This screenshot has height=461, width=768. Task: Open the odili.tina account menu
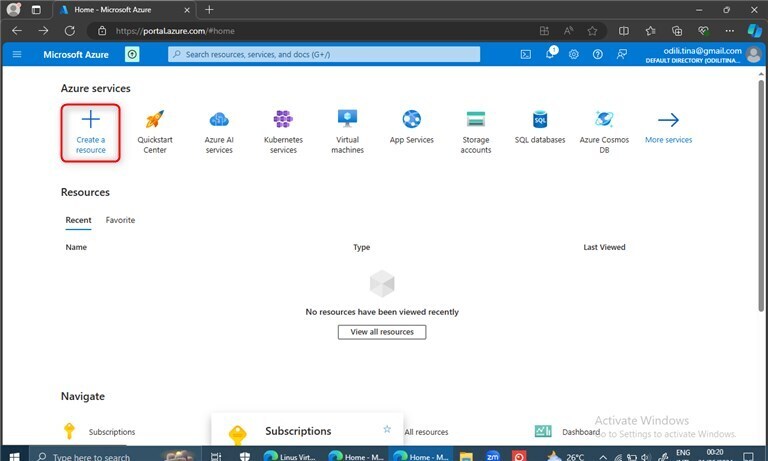703,54
